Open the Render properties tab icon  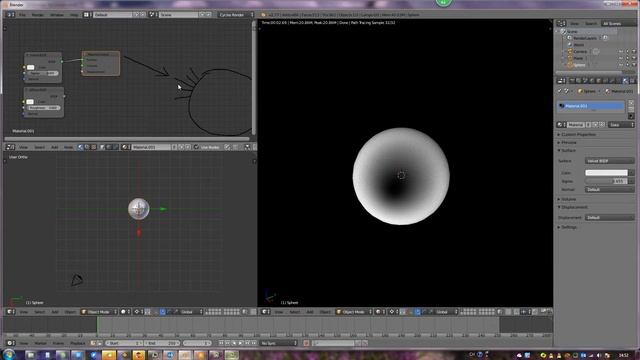(x=572, y=81)
